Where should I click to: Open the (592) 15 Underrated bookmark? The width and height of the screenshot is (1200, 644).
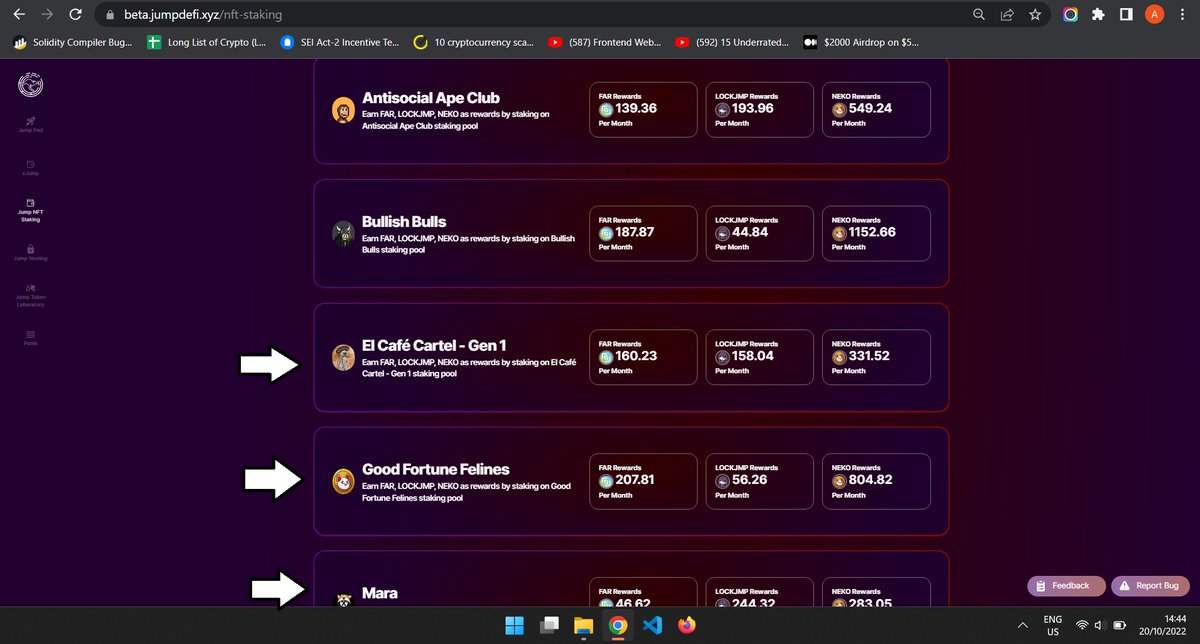(x=734, y=43)
